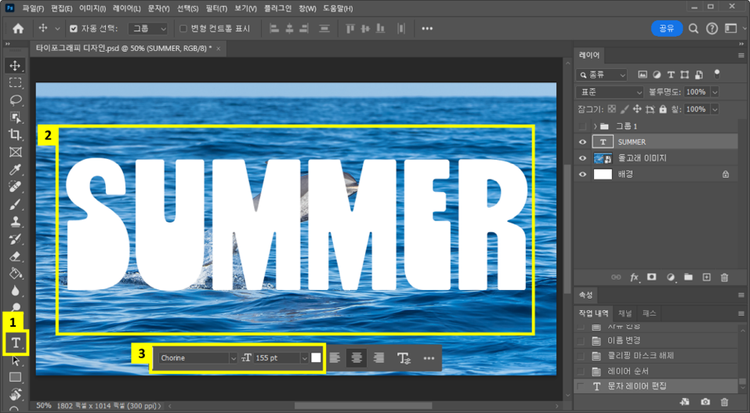Select the Clone Stamp tool

tap(15, 222)
